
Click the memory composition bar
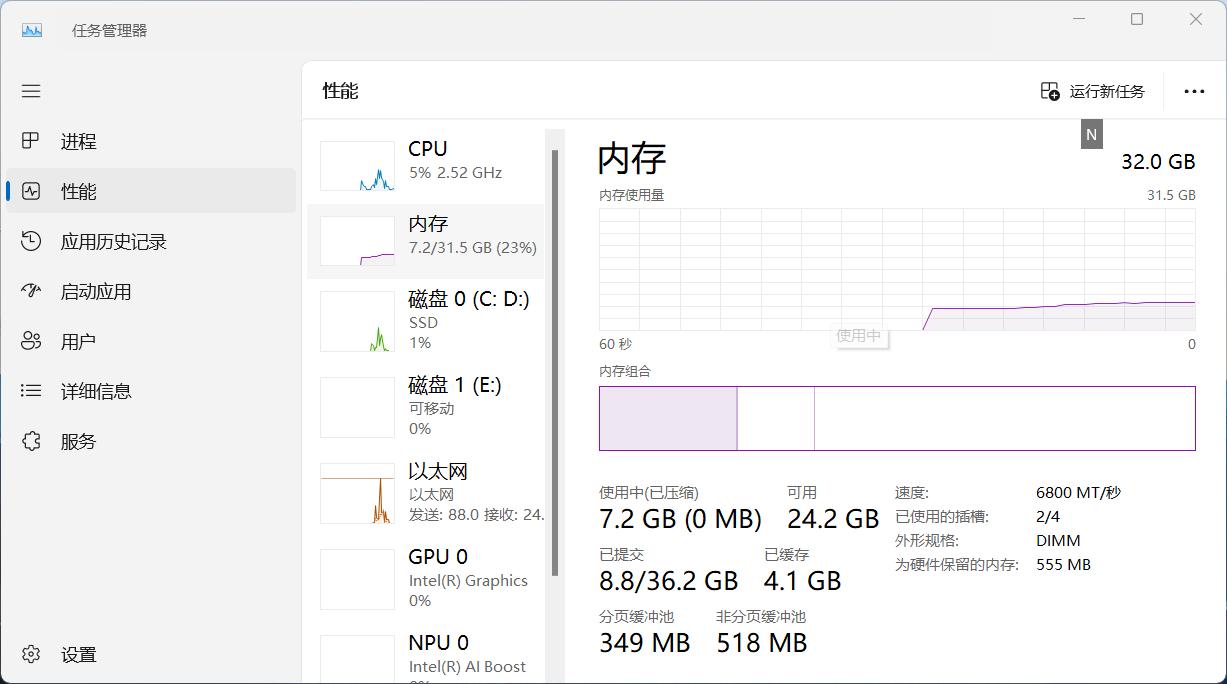[x=896, y=418]
